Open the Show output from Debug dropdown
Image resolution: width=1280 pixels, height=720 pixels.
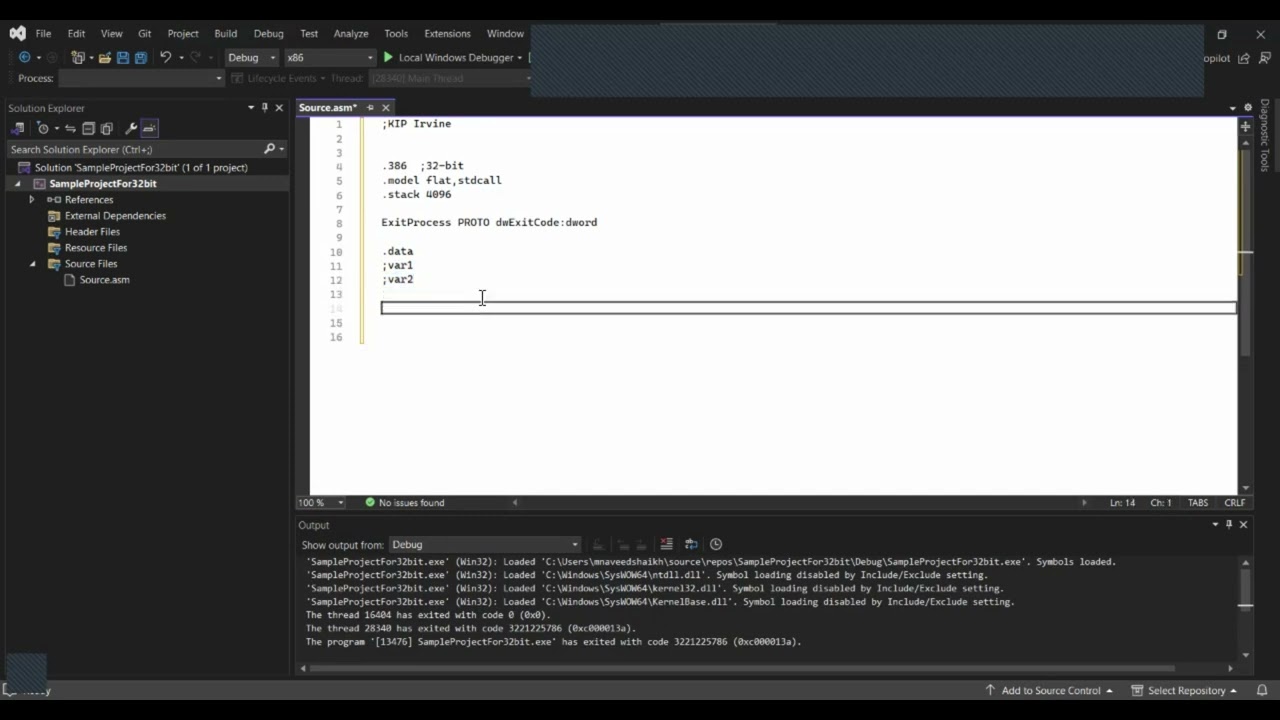pyautogui.click(x=485, y=544)
